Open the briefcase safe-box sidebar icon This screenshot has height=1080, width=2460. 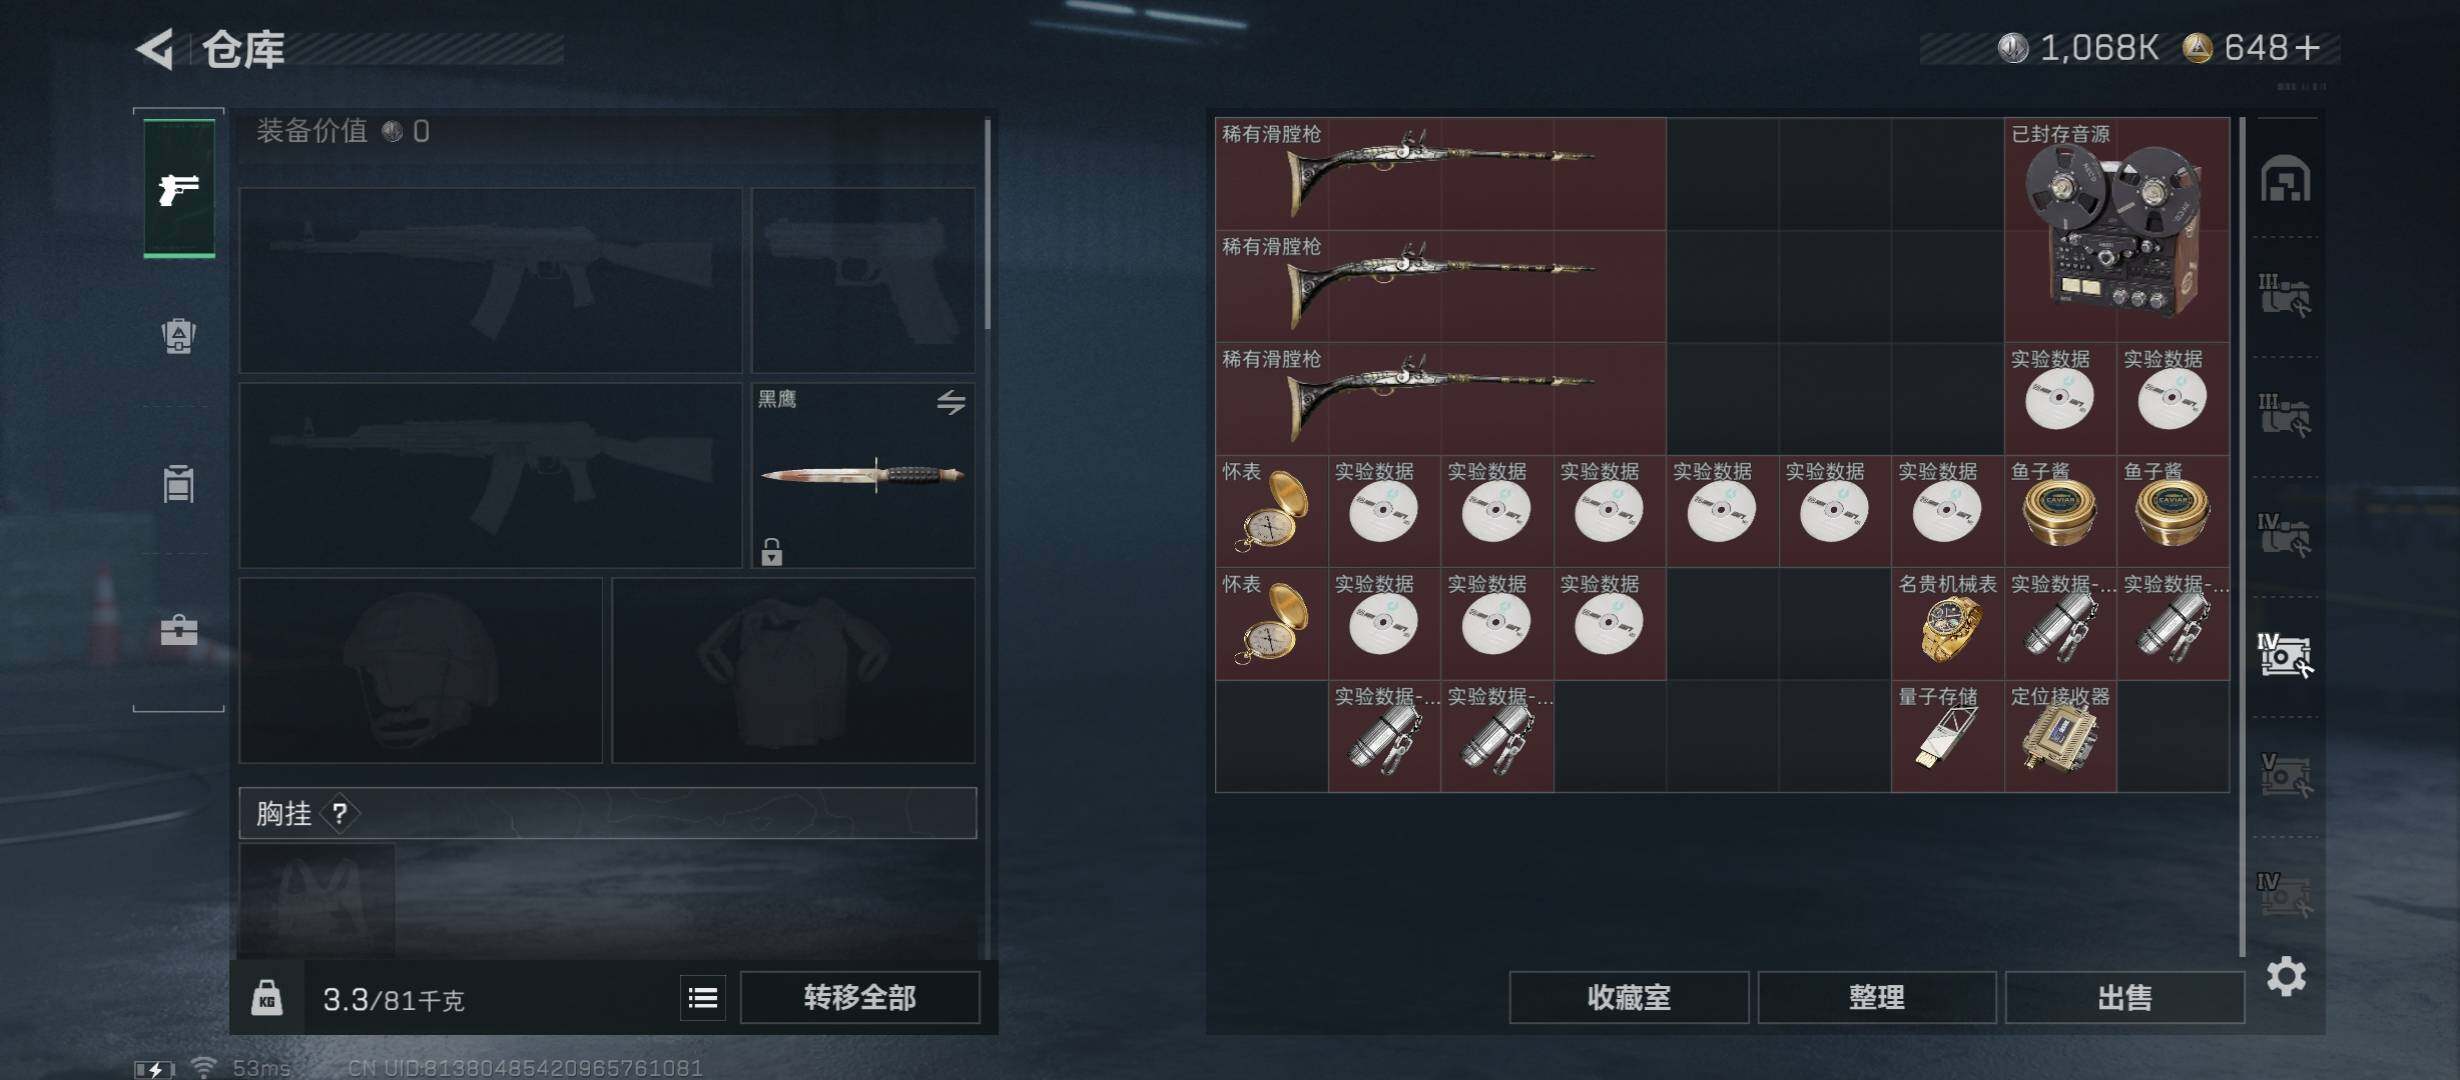click(x=179, y=630)
